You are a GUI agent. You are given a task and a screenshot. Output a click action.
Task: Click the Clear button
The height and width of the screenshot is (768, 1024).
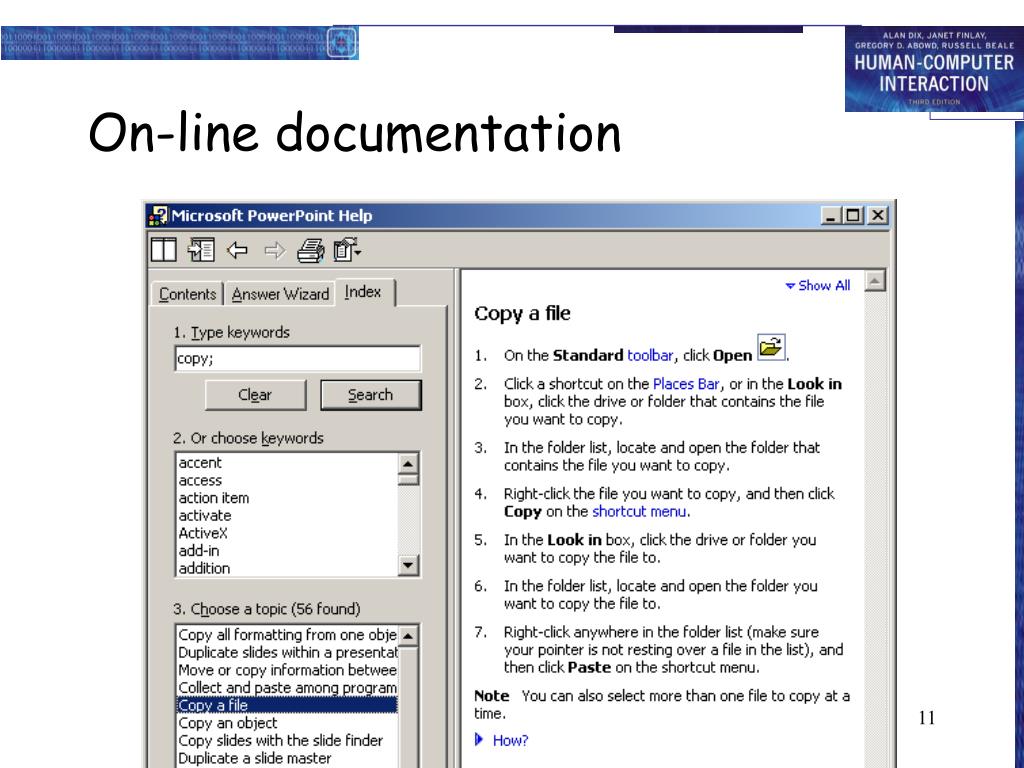pyautogui.click(x=255, y=395)
